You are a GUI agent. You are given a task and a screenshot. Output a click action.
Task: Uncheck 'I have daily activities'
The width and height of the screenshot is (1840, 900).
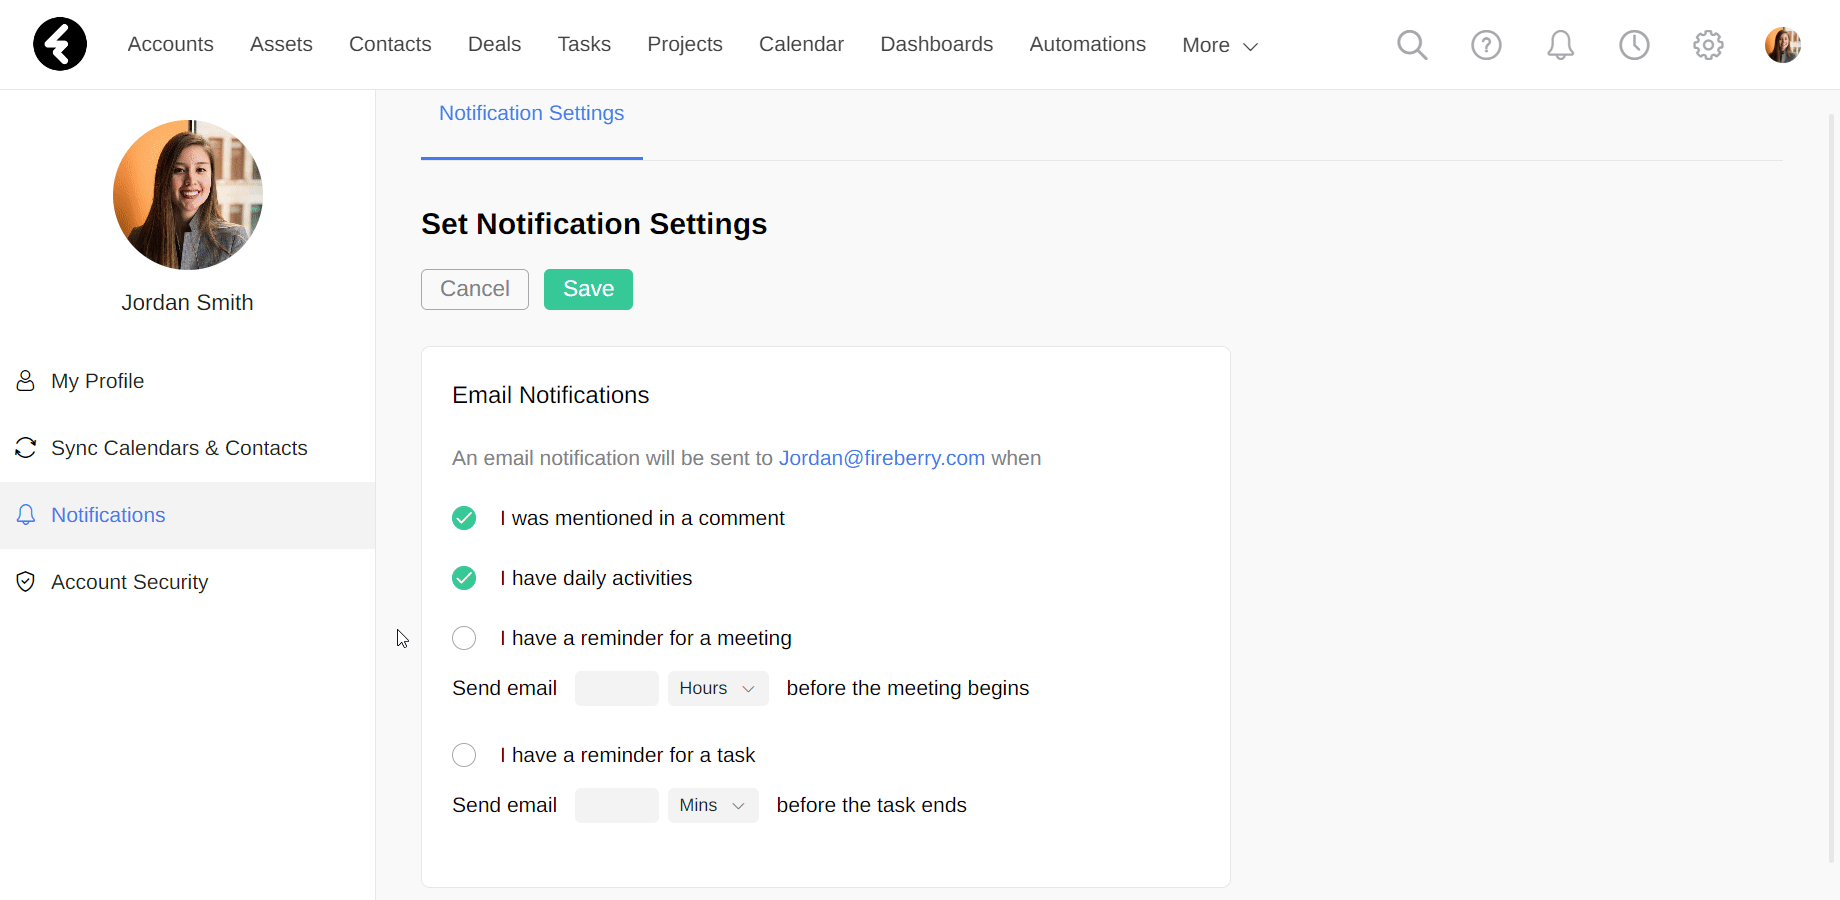[464, 578]
